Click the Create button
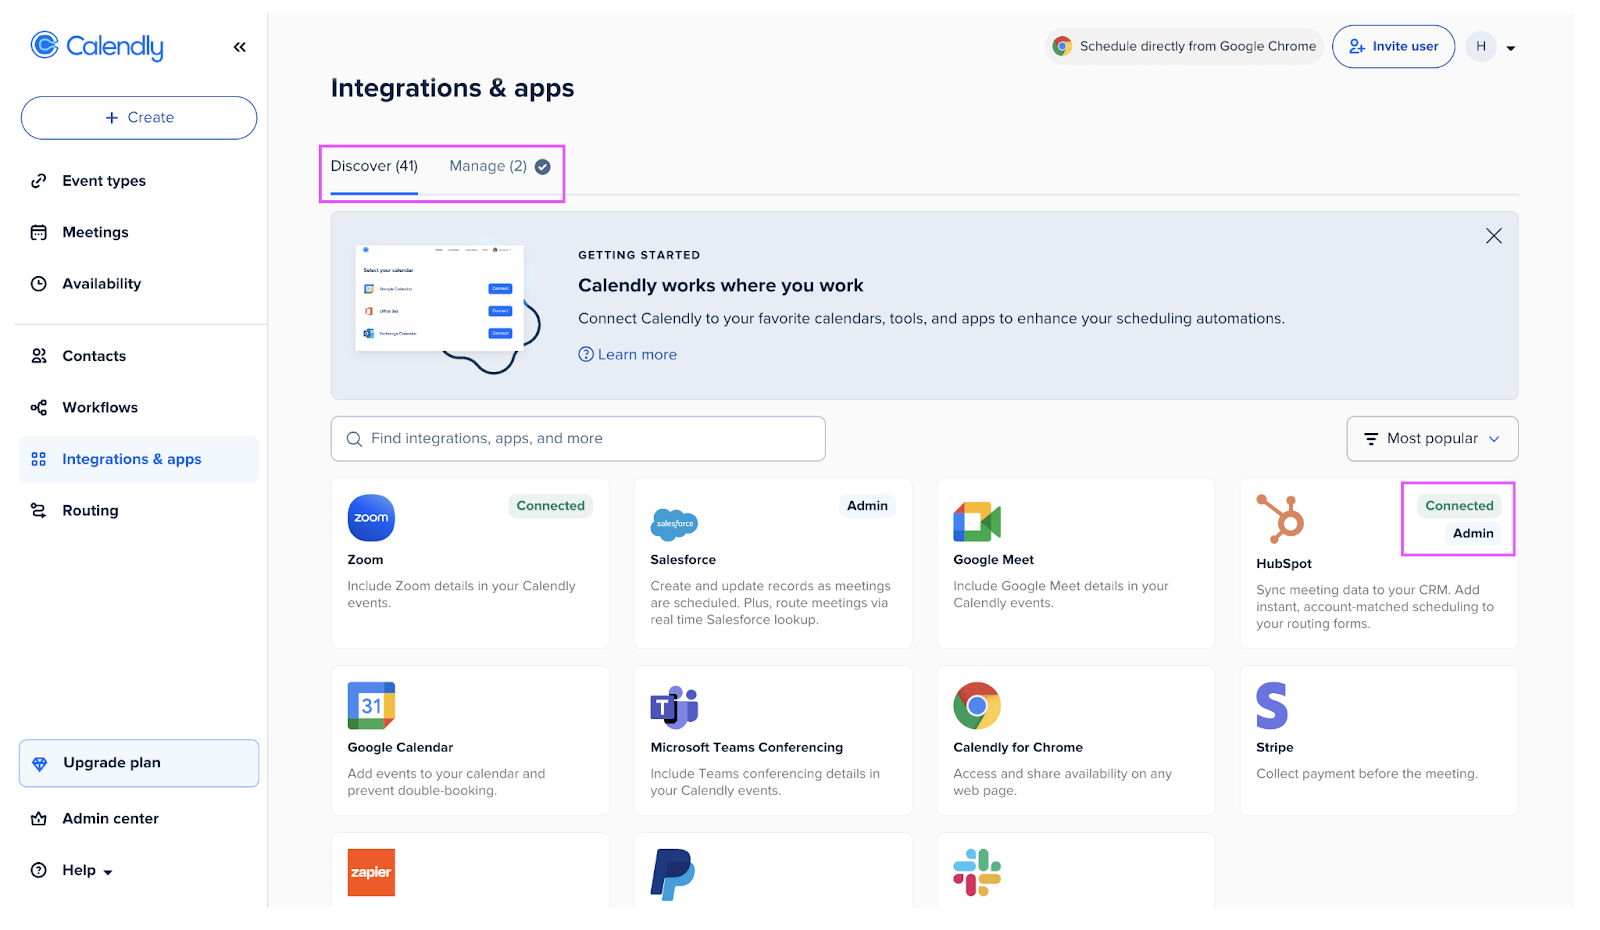The image size is (1600, 930). point(139,118)
